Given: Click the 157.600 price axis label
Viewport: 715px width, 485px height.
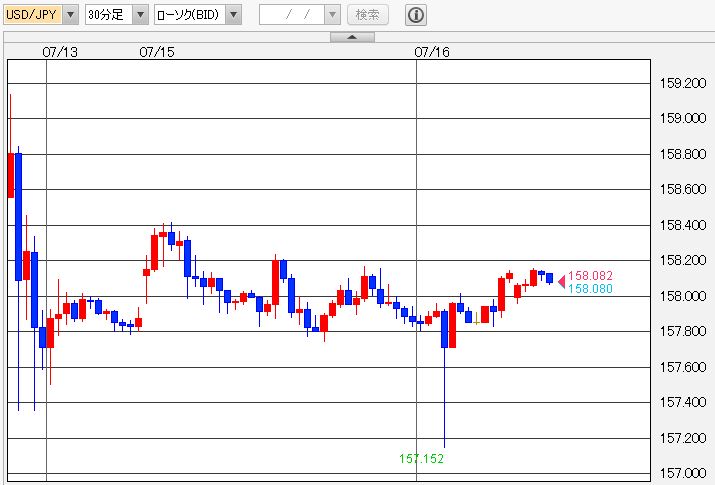Looking at the screenshot, I should point(683,367).
